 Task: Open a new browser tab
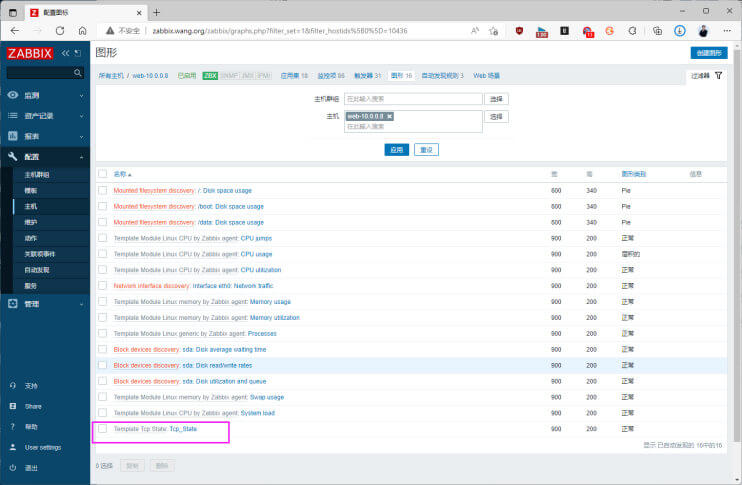[157, 13]
